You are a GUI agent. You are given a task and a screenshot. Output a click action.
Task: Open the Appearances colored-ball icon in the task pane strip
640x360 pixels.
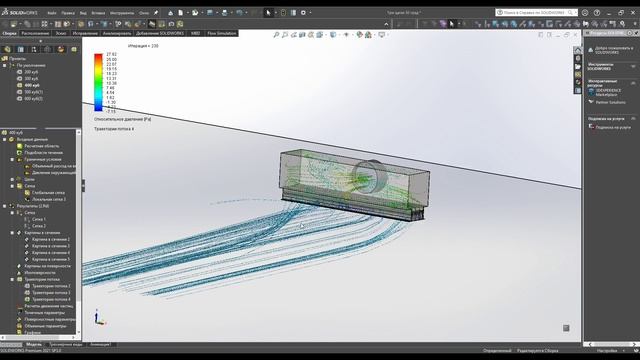(578, 82)
